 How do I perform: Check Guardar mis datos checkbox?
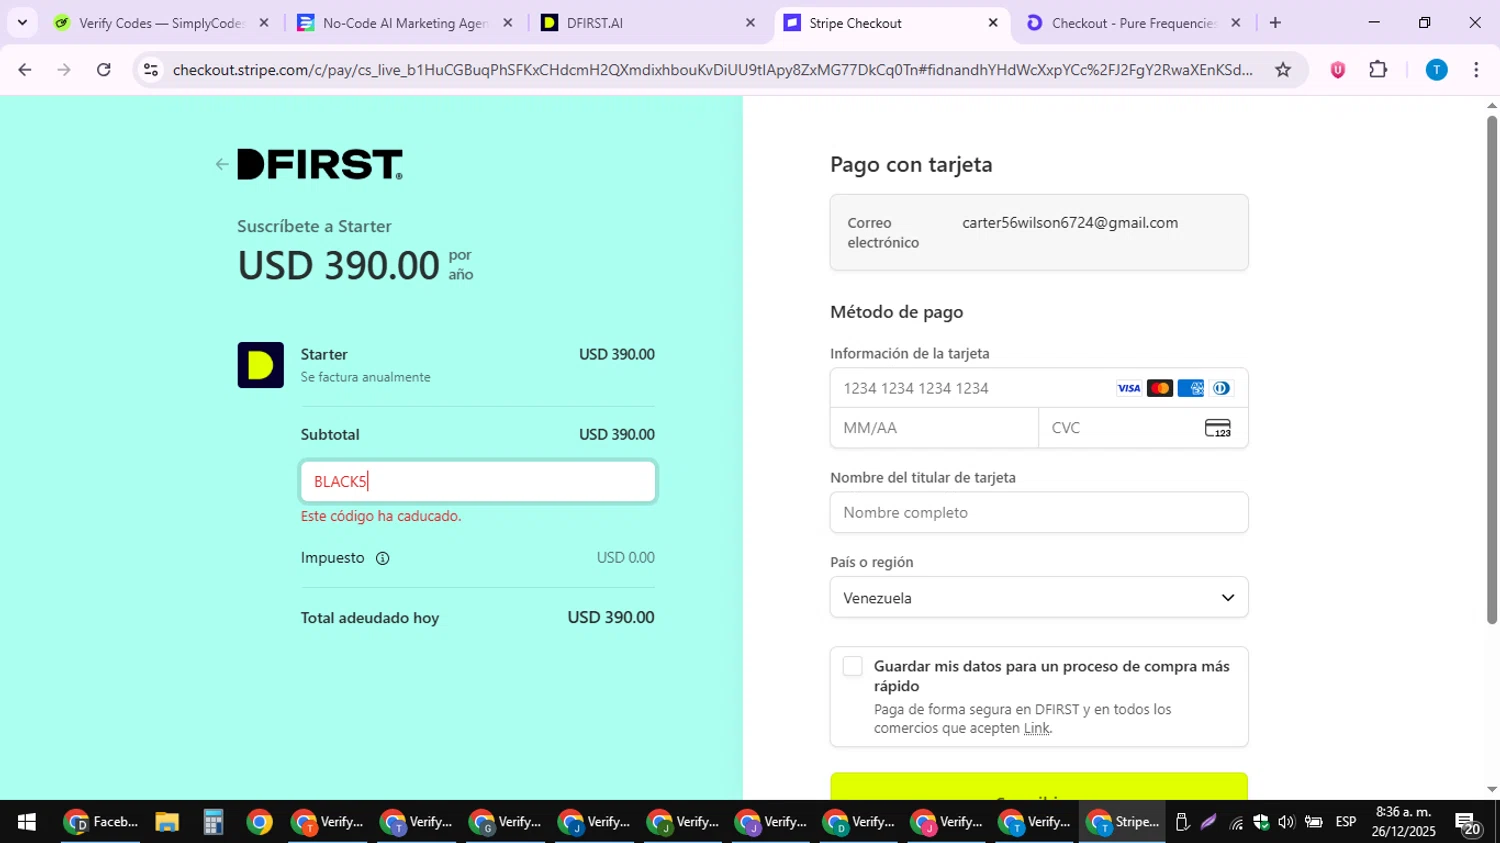pos(852,666)
